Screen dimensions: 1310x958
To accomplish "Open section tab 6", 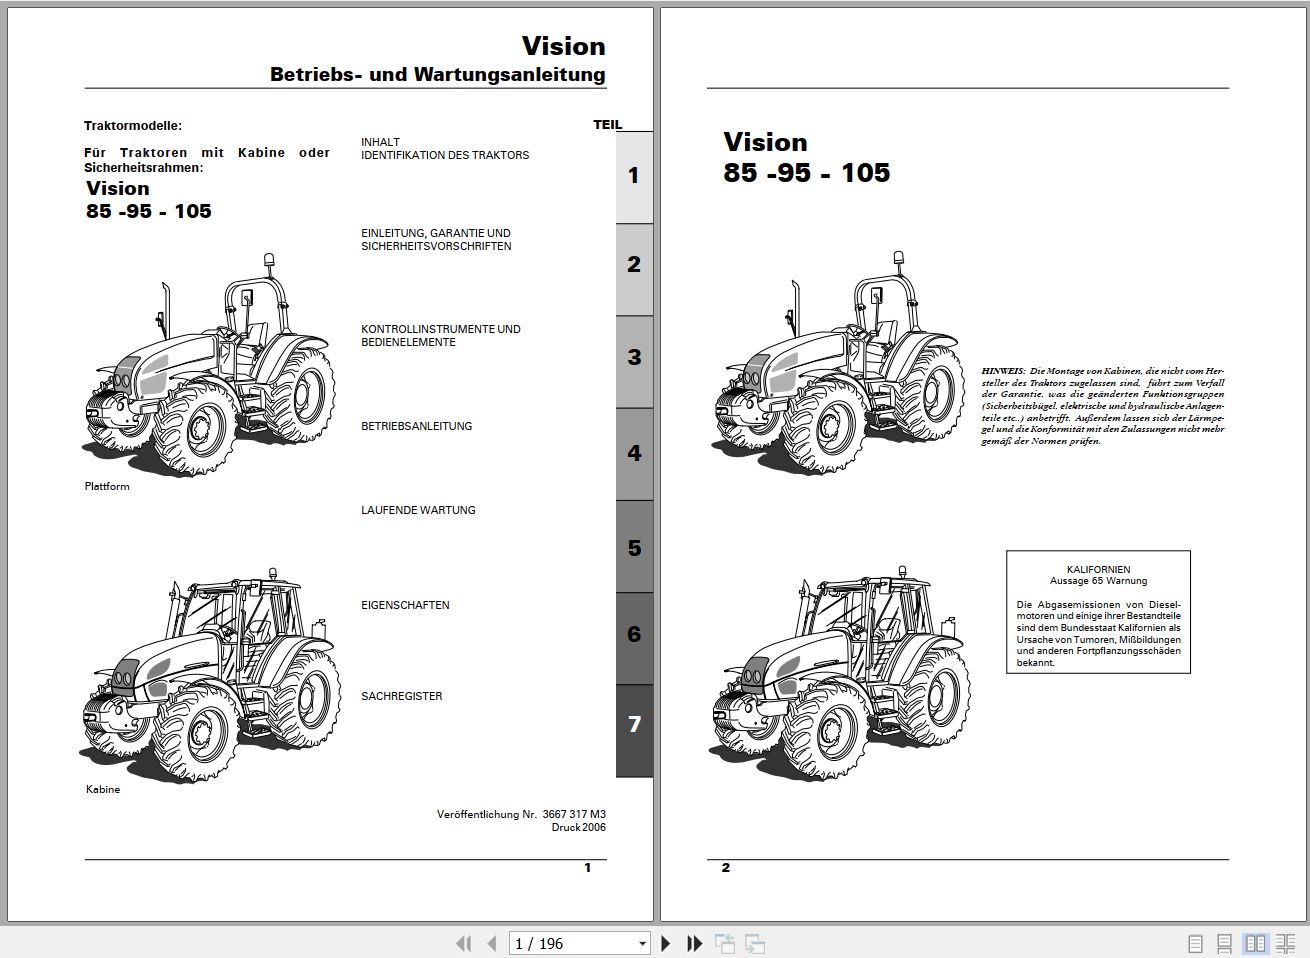I will click(x=634, y=638).
